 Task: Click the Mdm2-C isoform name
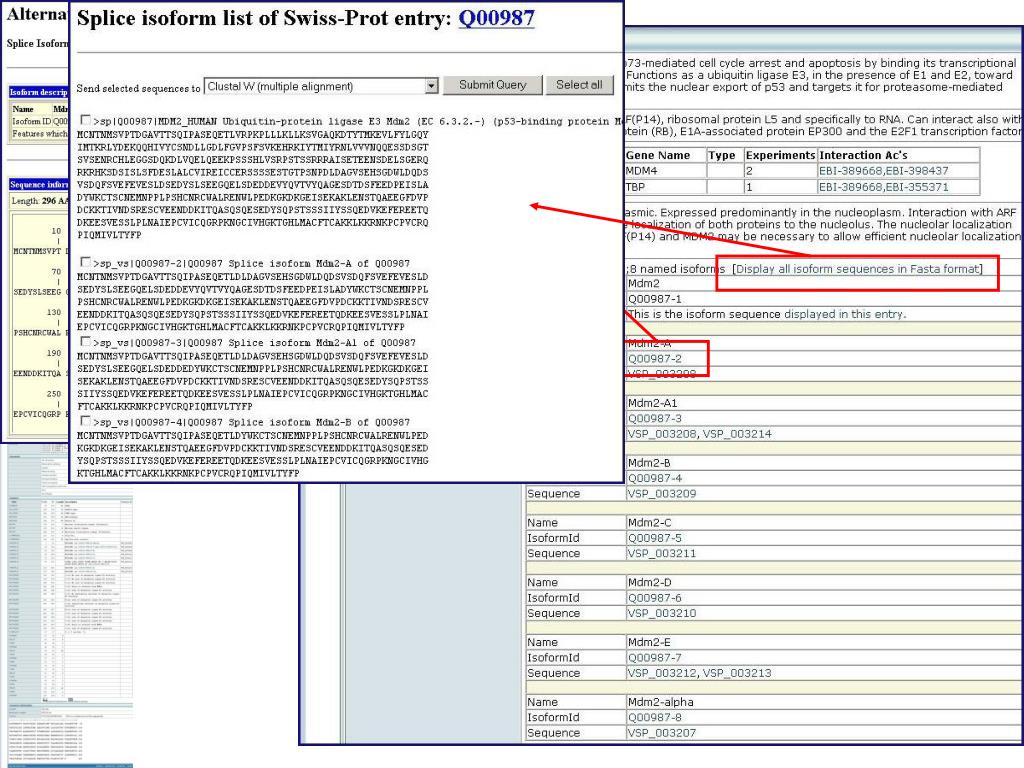[649, 522]
